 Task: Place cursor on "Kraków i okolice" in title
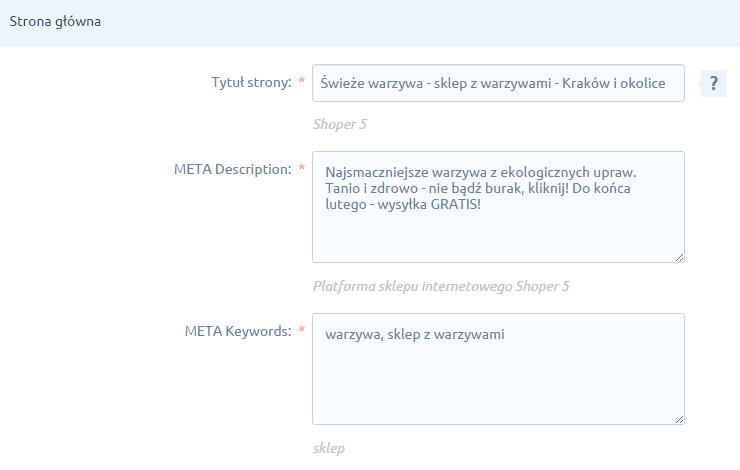click(x=629, y=84)
